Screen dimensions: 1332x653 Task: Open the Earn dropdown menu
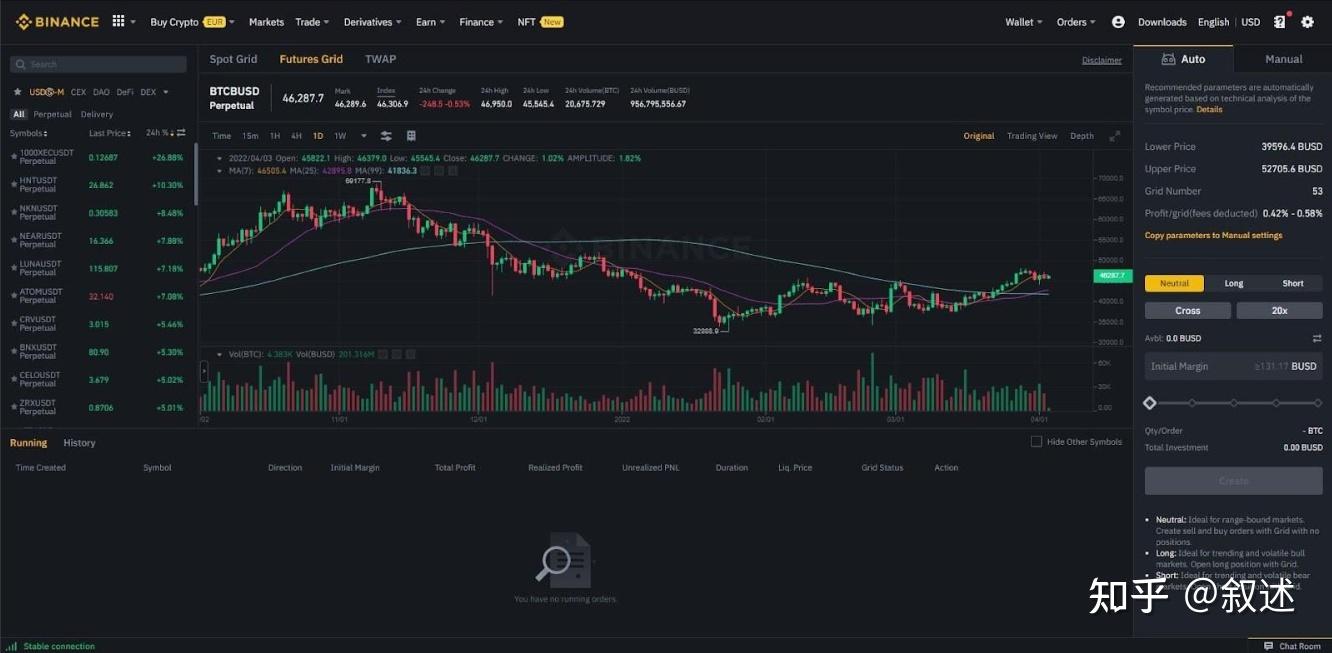[x=430, y=22]
